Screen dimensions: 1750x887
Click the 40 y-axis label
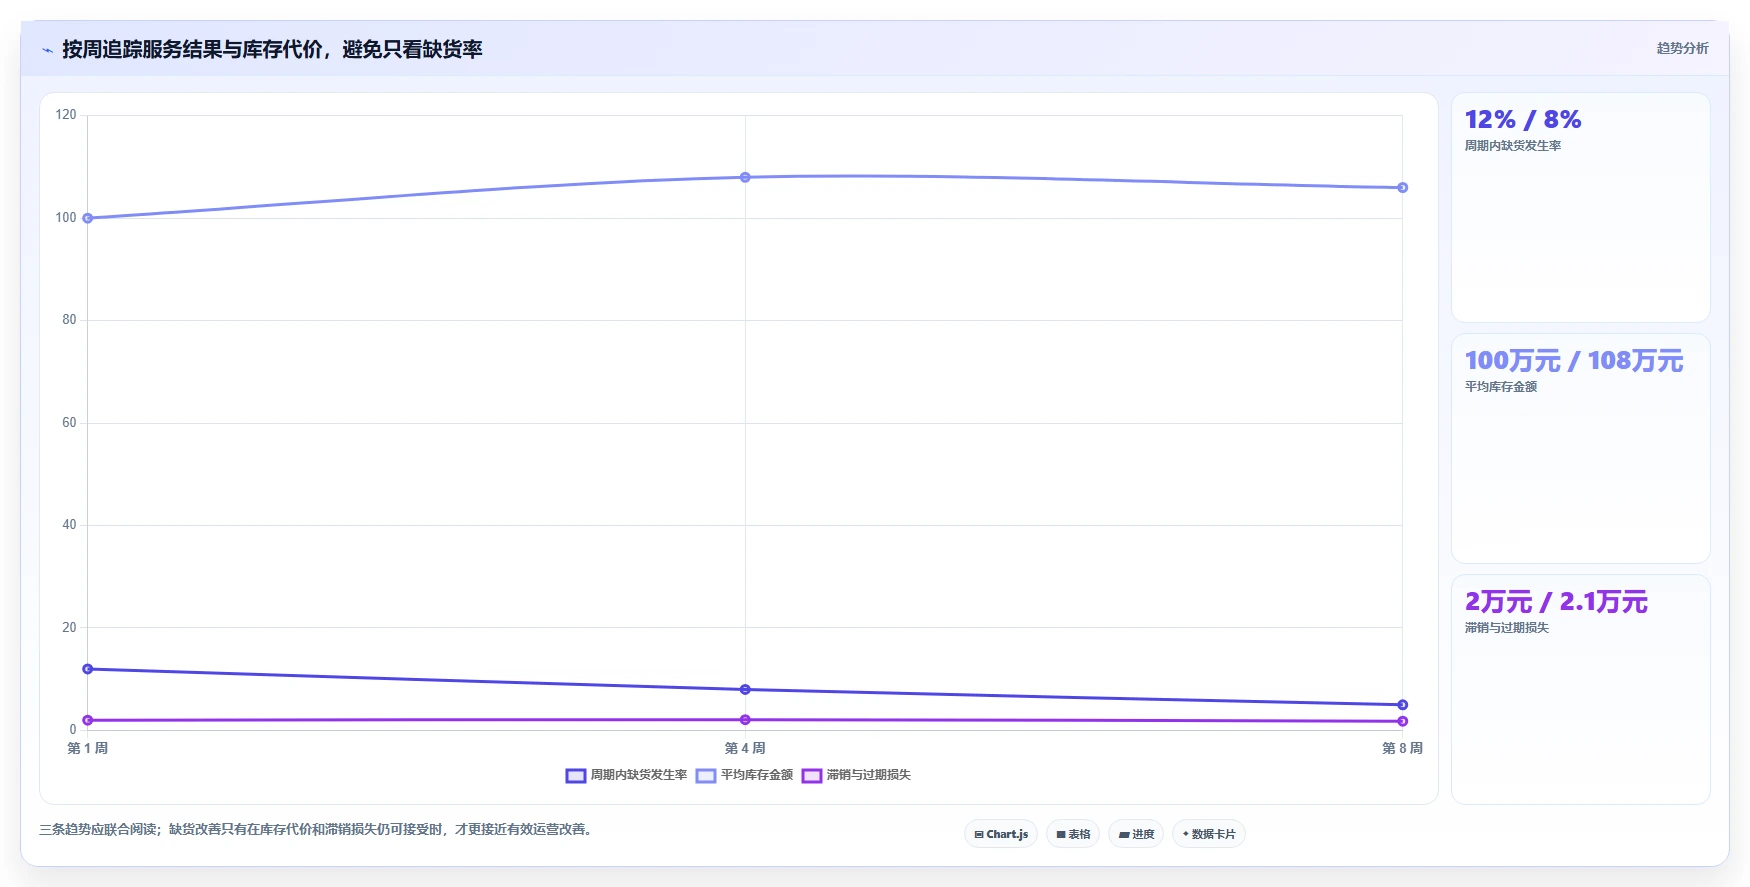click(69, 525)
